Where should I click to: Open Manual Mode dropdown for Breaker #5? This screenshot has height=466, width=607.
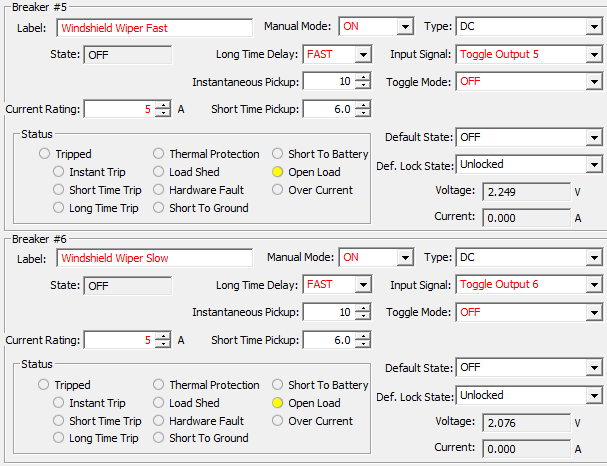[405, 26]
